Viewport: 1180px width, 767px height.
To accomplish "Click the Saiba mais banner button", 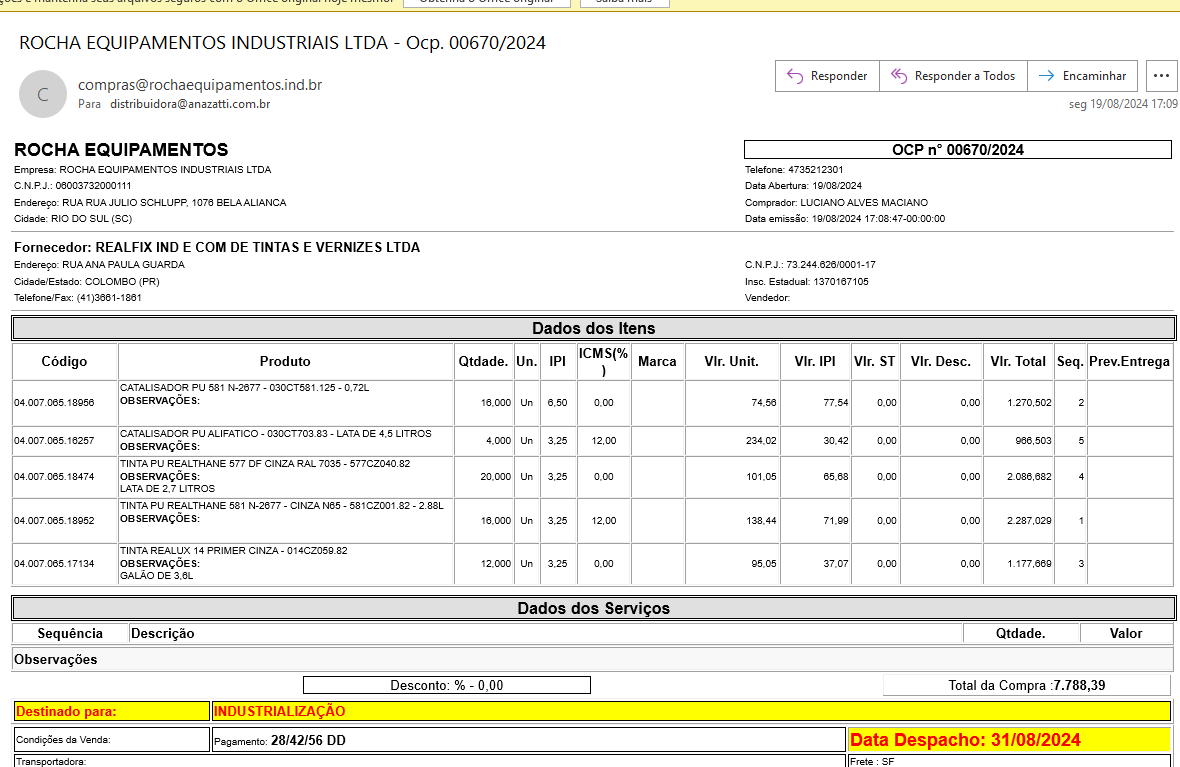I will point(623,2).
